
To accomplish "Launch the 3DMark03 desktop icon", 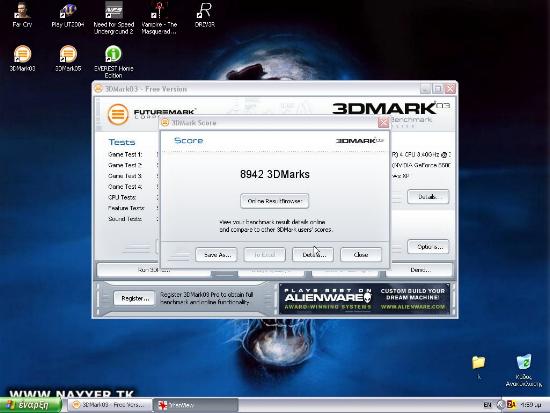I will [x=22, y=58].
